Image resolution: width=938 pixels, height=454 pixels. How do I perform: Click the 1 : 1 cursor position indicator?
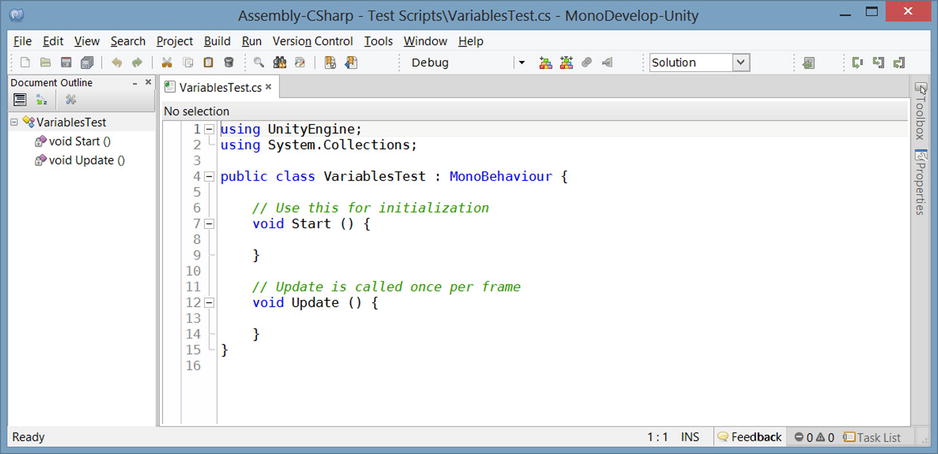click(x=657, y=437)
